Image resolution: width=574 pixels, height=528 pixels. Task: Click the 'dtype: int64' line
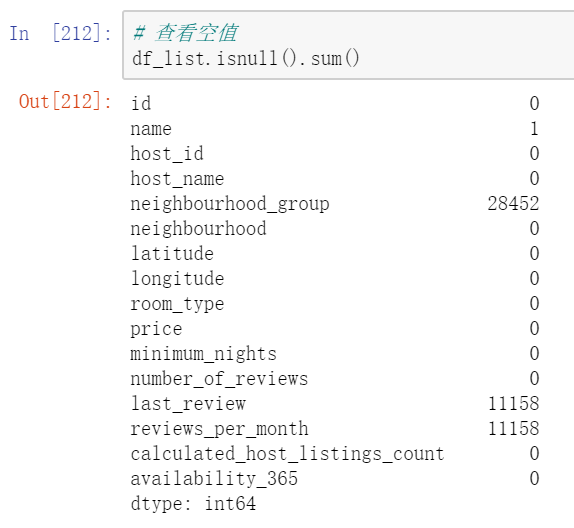(x=193, y=504)
